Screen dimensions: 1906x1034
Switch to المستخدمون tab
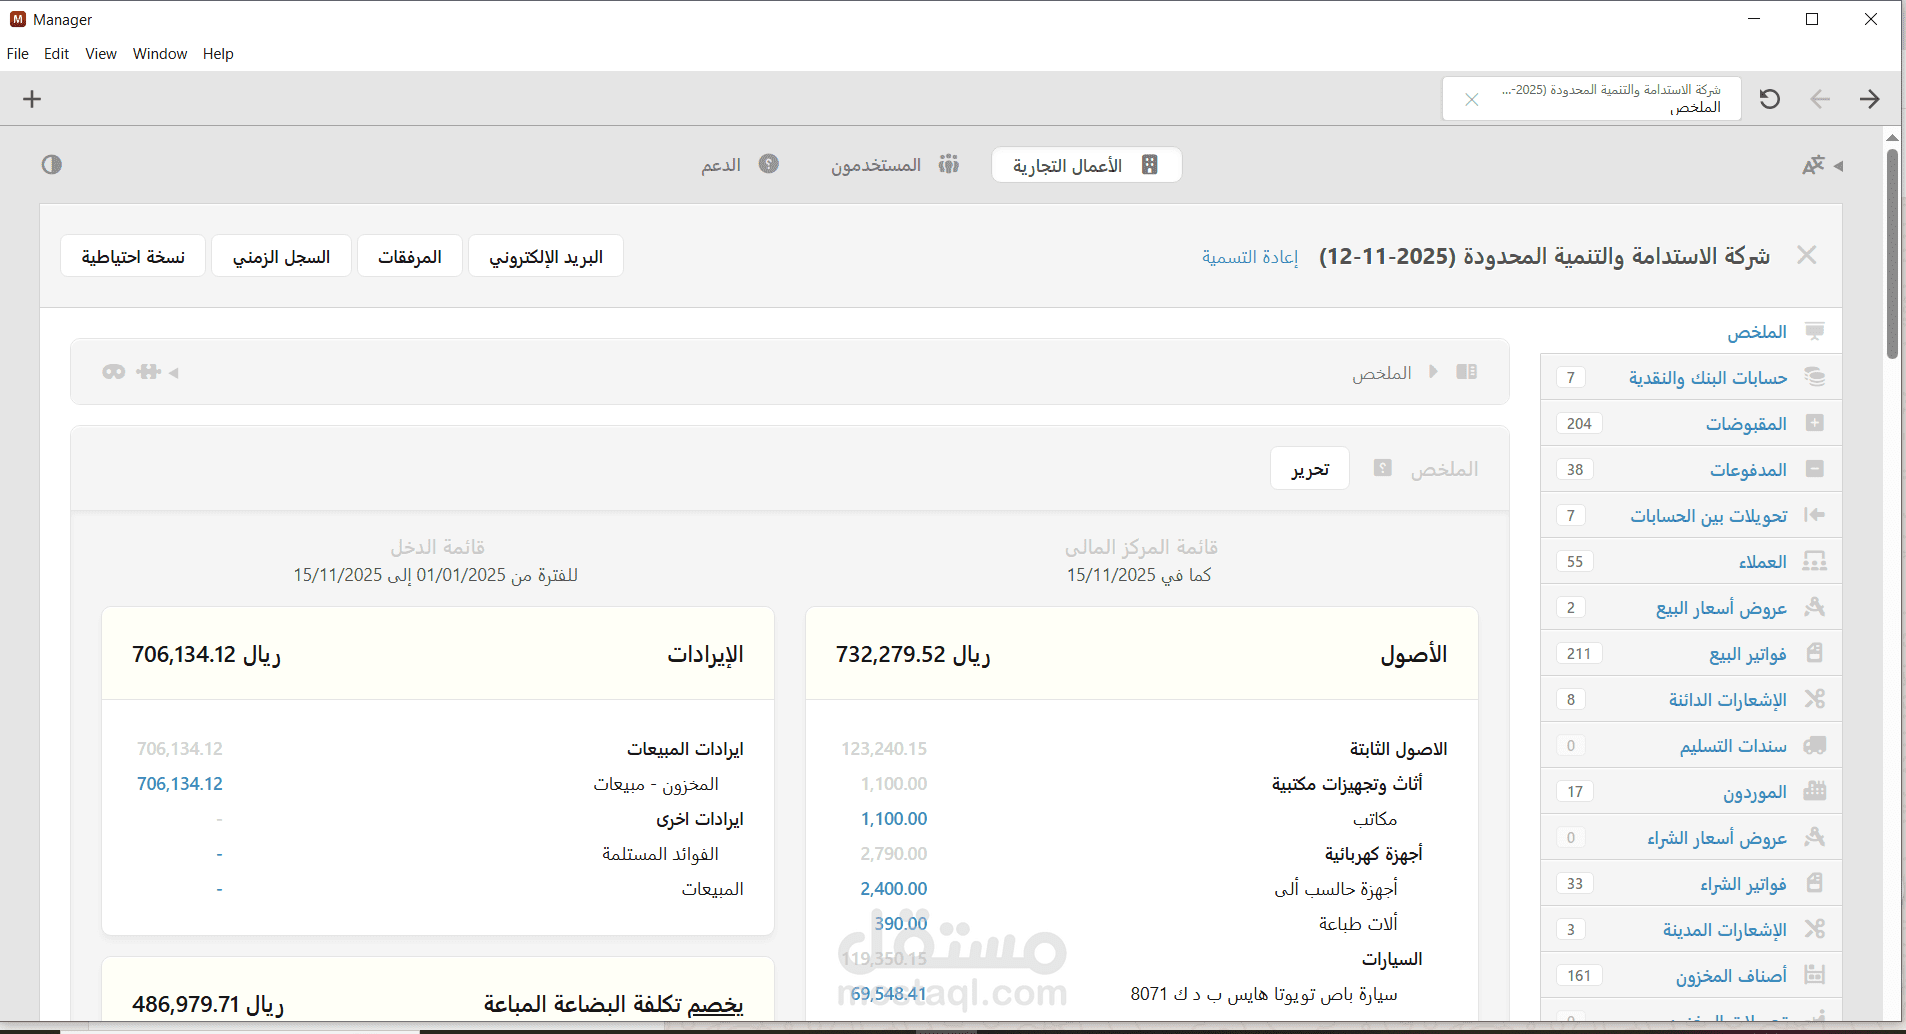tap(894, 165)
